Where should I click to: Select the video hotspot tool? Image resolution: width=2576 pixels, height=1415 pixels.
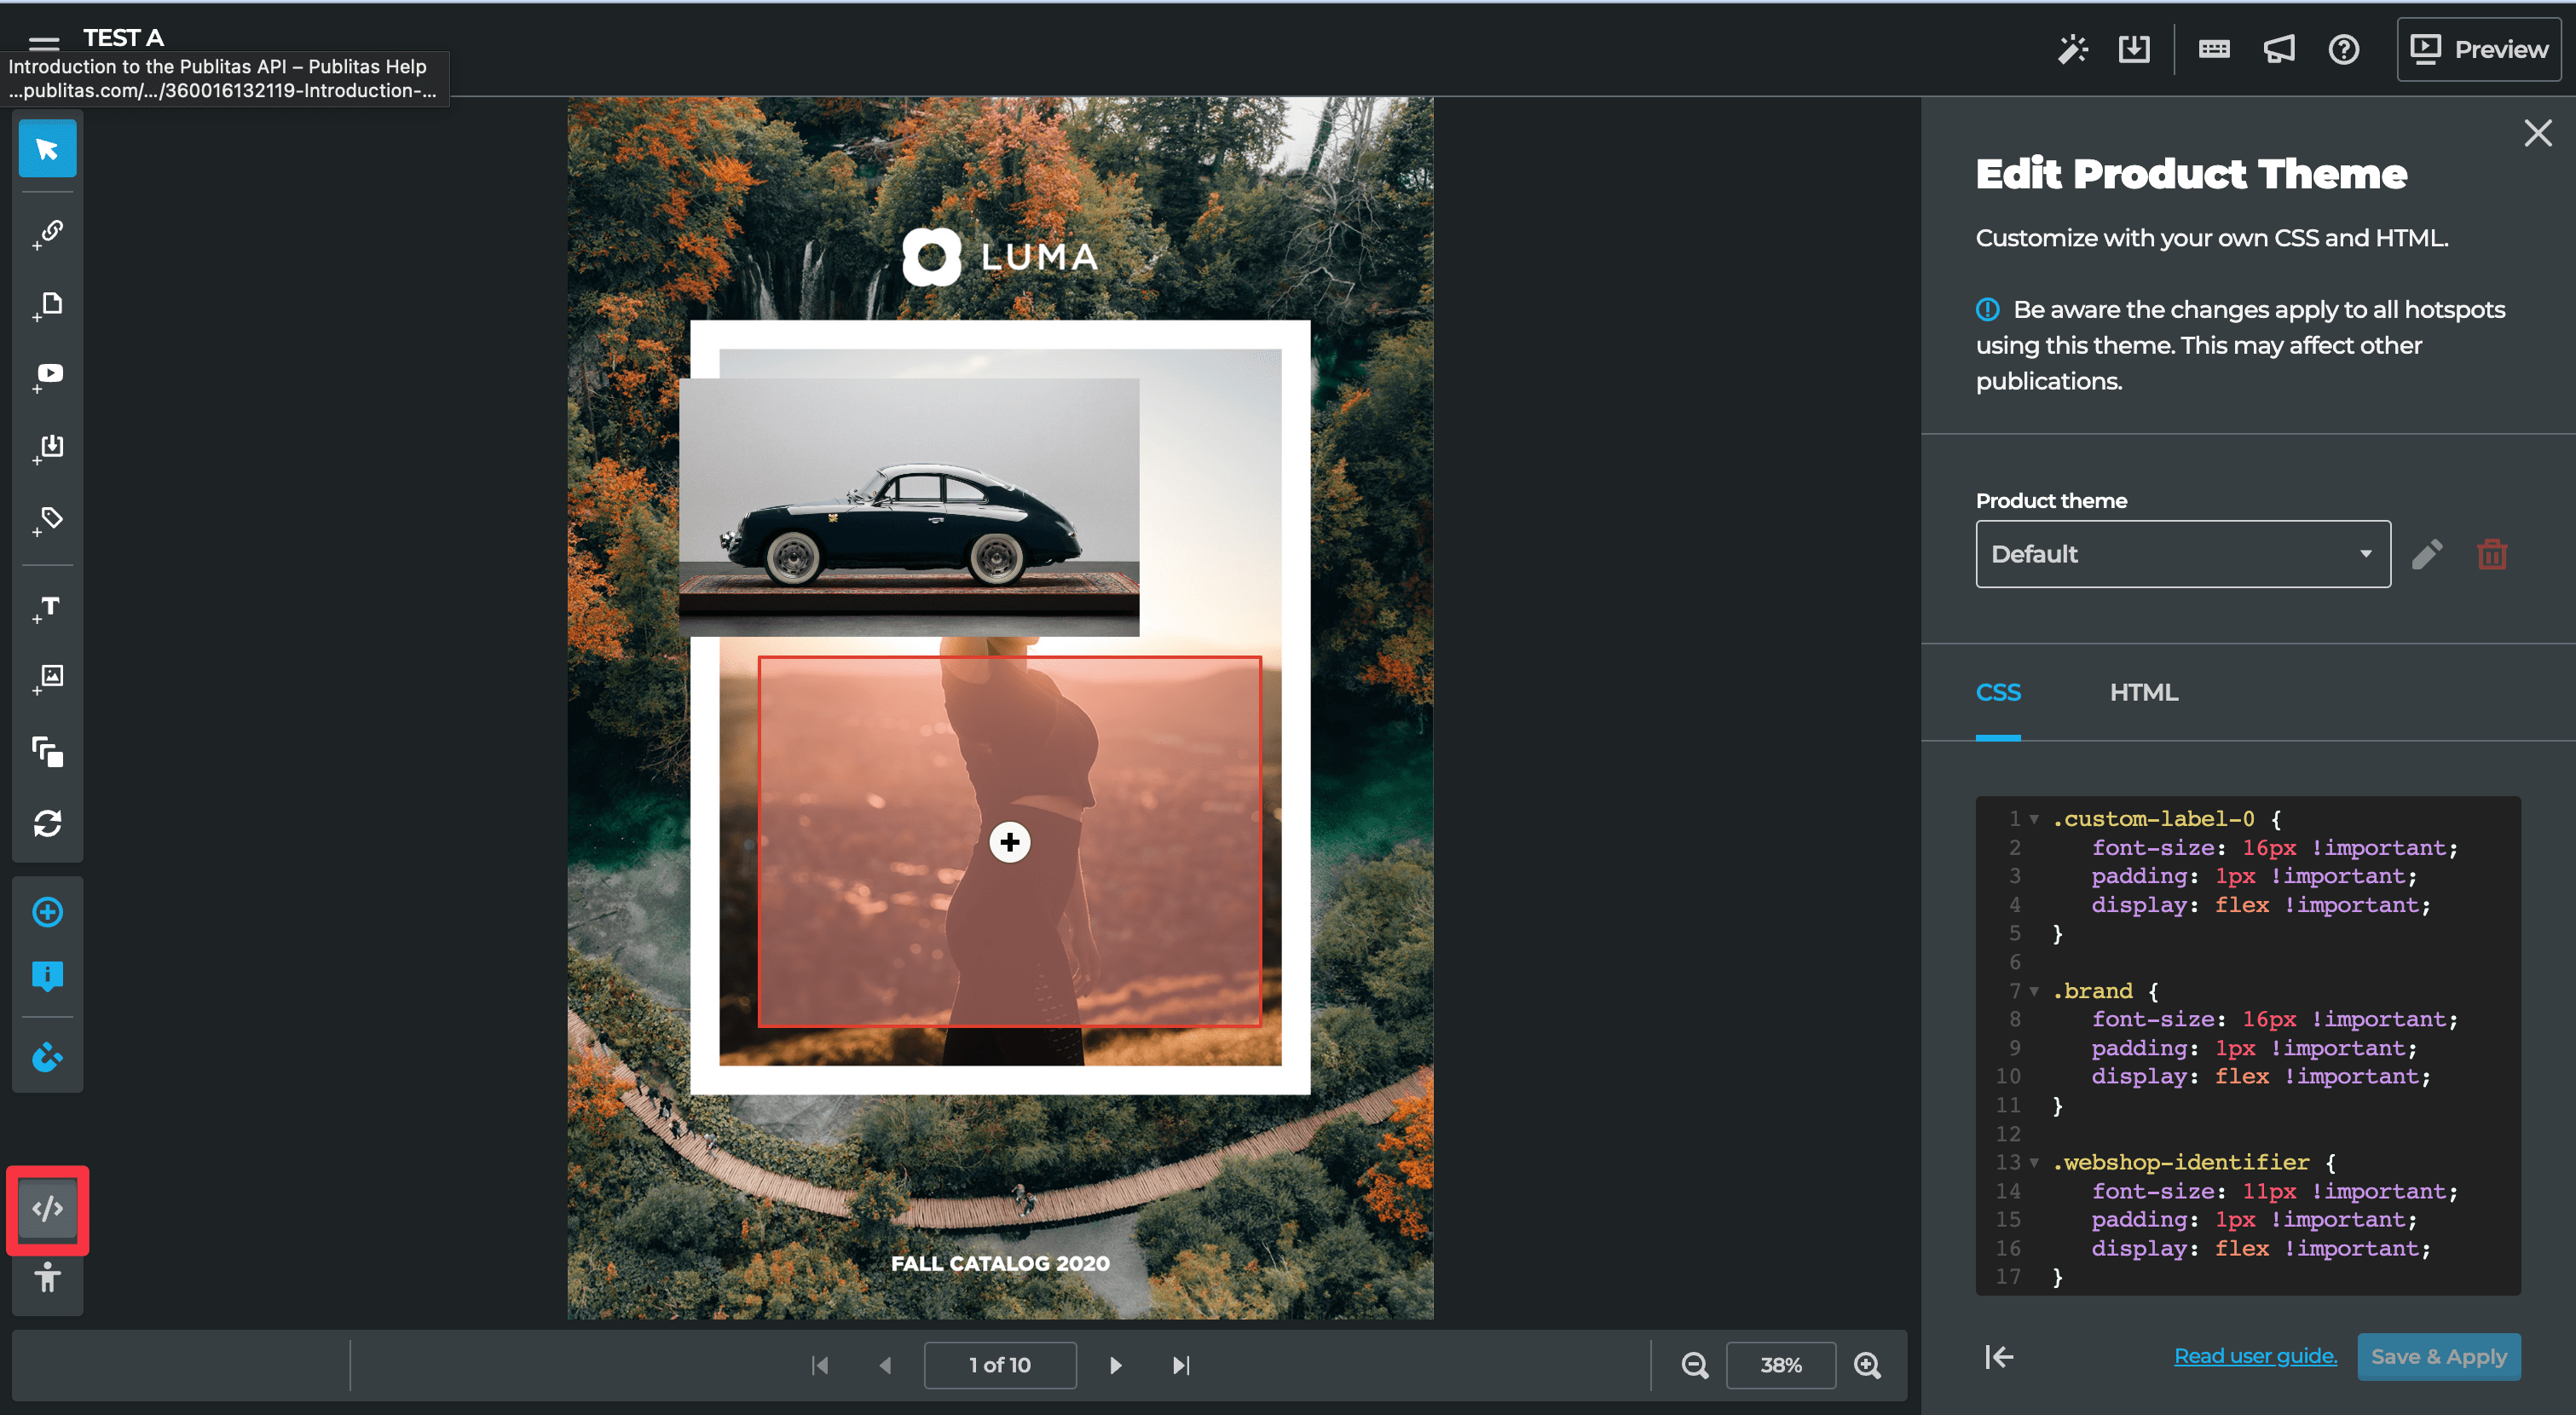coord(47,373)
